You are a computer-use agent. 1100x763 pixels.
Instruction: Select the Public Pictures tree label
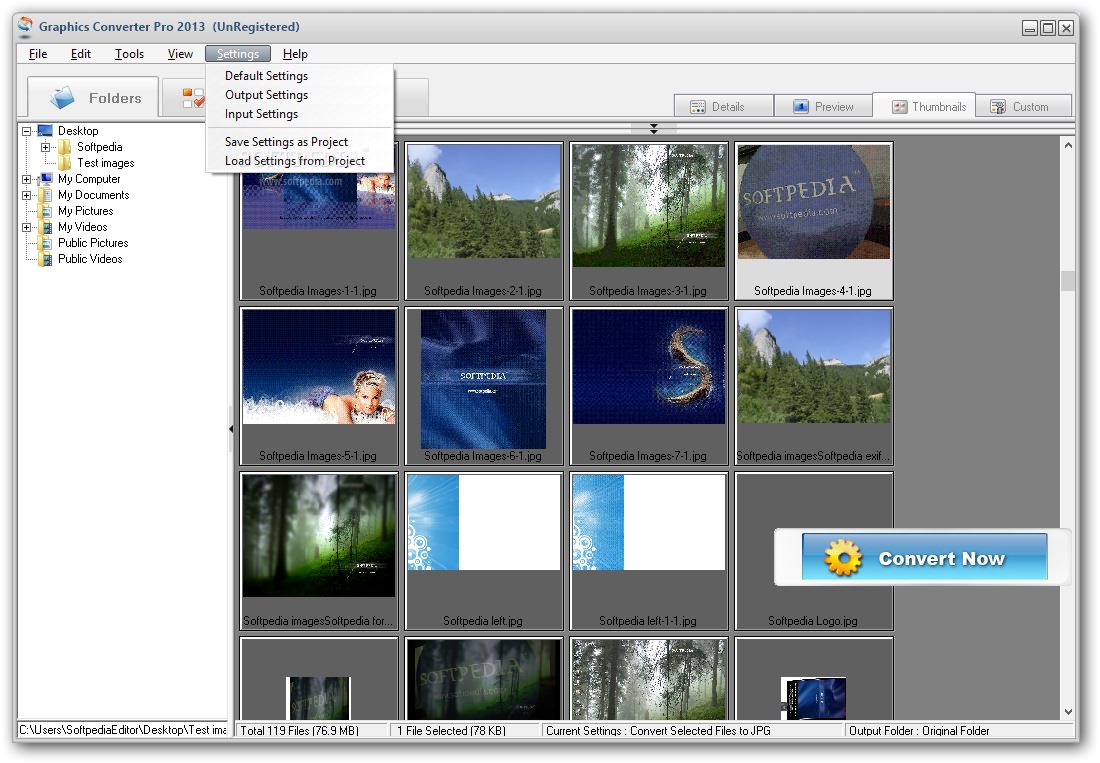[x=93, y=243]
